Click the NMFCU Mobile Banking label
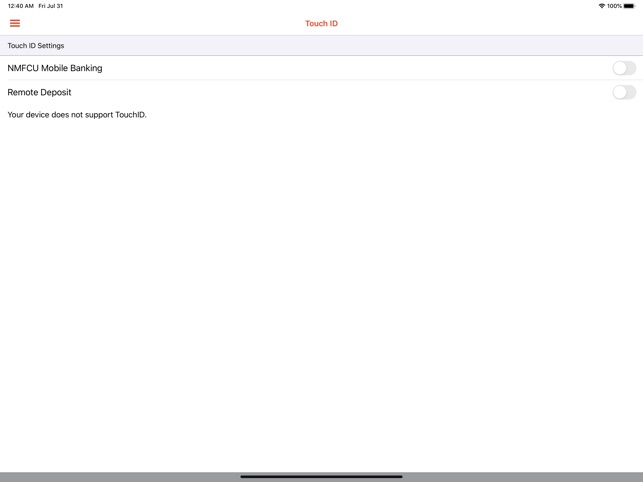 pos(55,68)
